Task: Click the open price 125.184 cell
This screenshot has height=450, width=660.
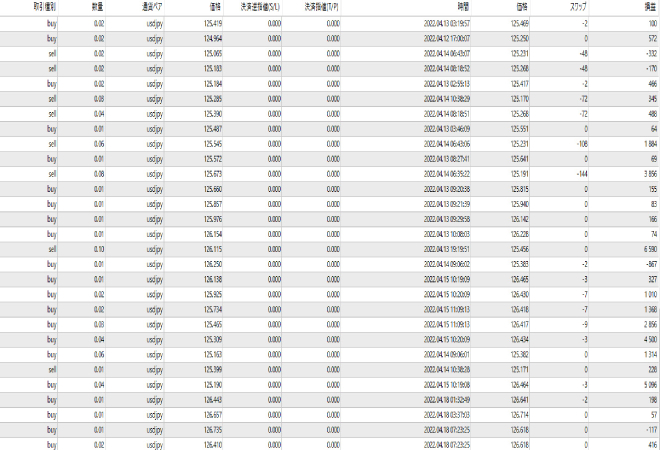Action: tap(213, 84)
